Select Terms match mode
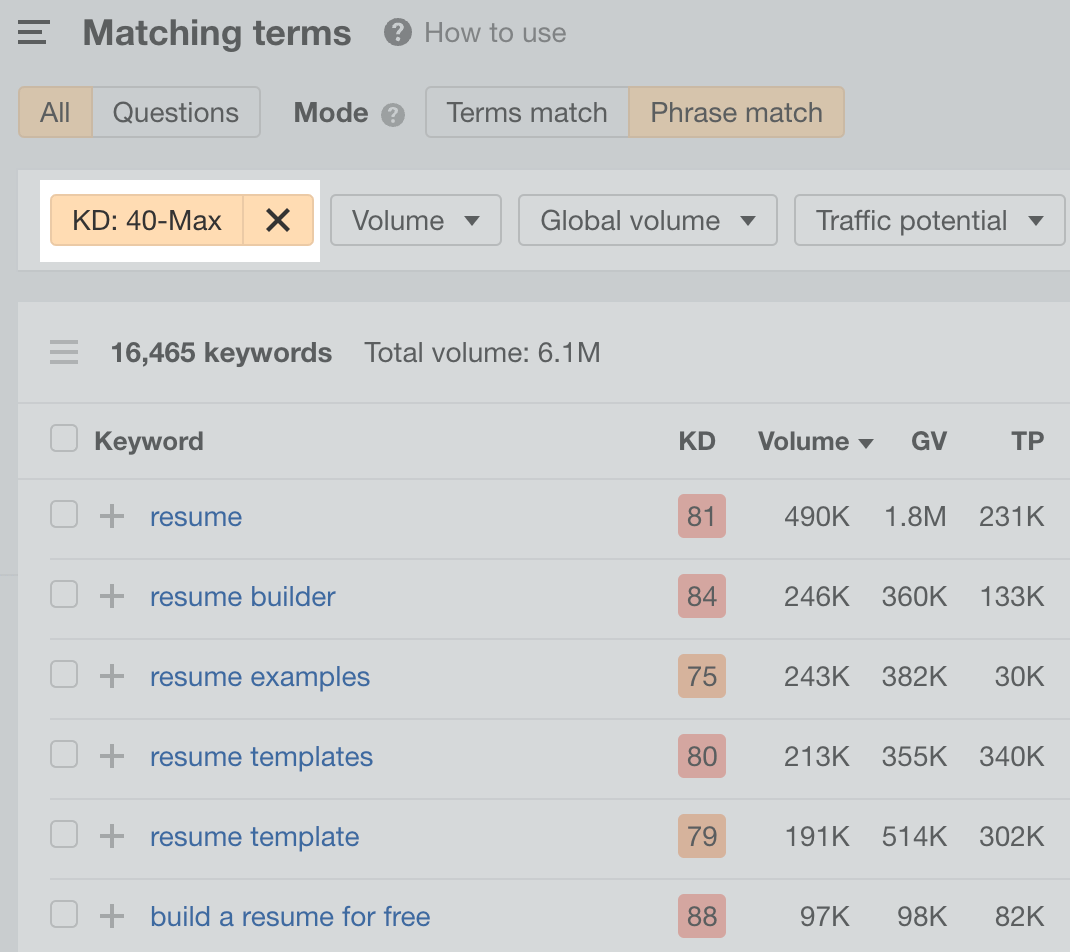1070x952 pixels. pyautogui.click(x=526, y=112)
